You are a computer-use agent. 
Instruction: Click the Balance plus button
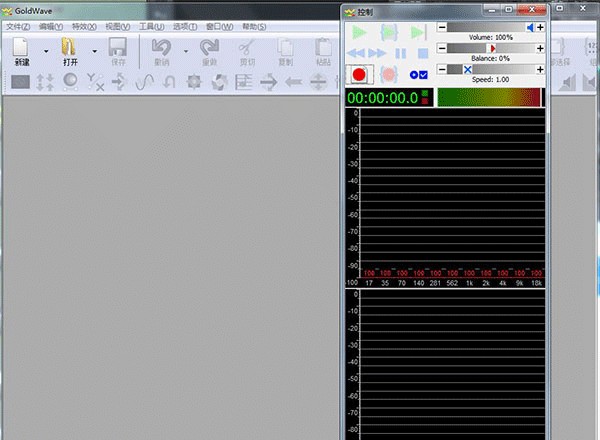tap(540, 48)
